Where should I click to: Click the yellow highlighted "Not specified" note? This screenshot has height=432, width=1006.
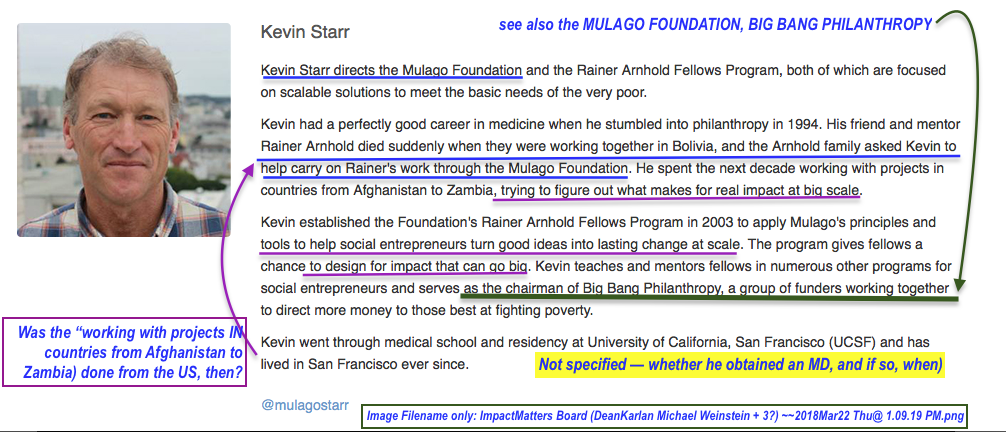(740, 365)
